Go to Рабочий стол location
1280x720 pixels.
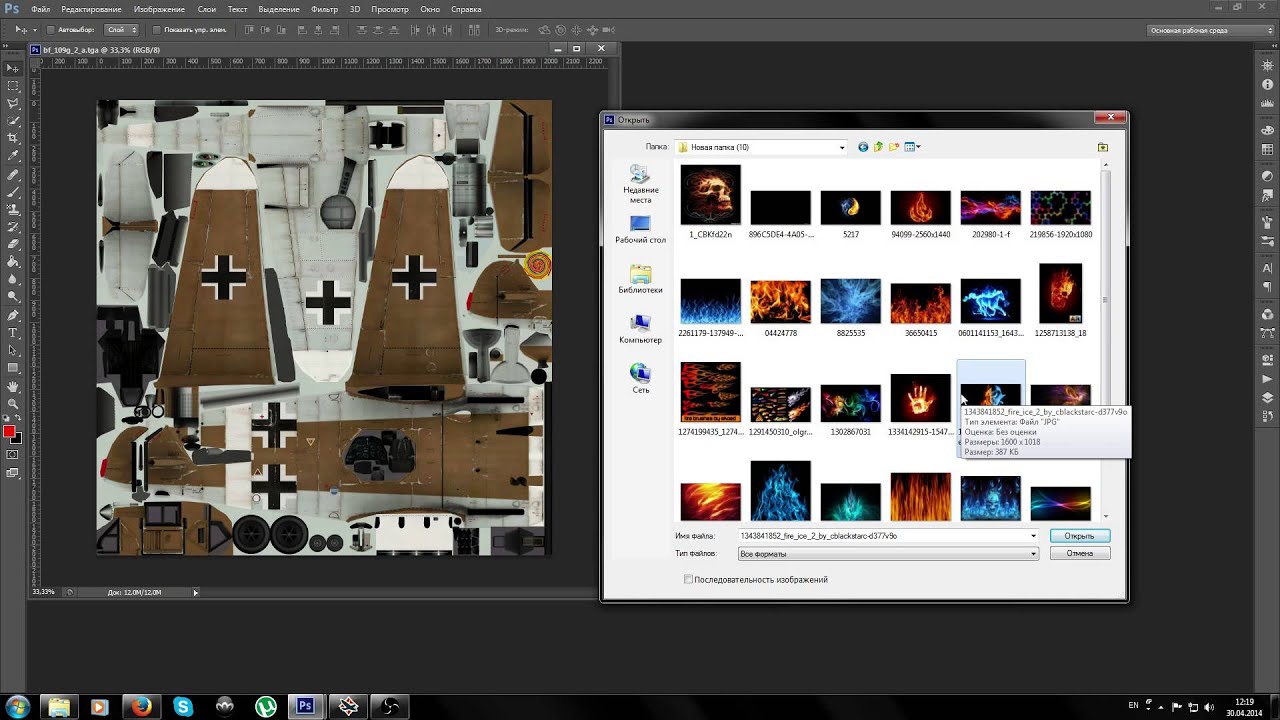(x=640, y=230)
